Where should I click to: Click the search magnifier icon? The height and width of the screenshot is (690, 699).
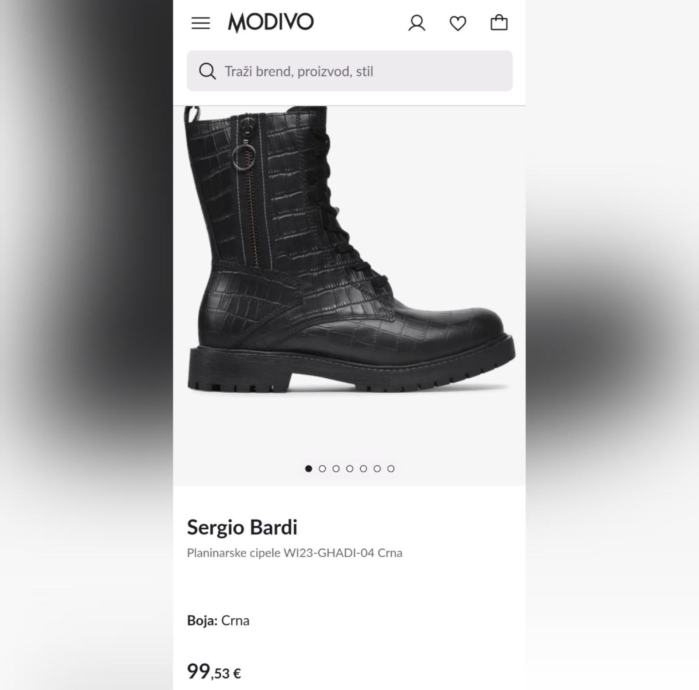207,71
